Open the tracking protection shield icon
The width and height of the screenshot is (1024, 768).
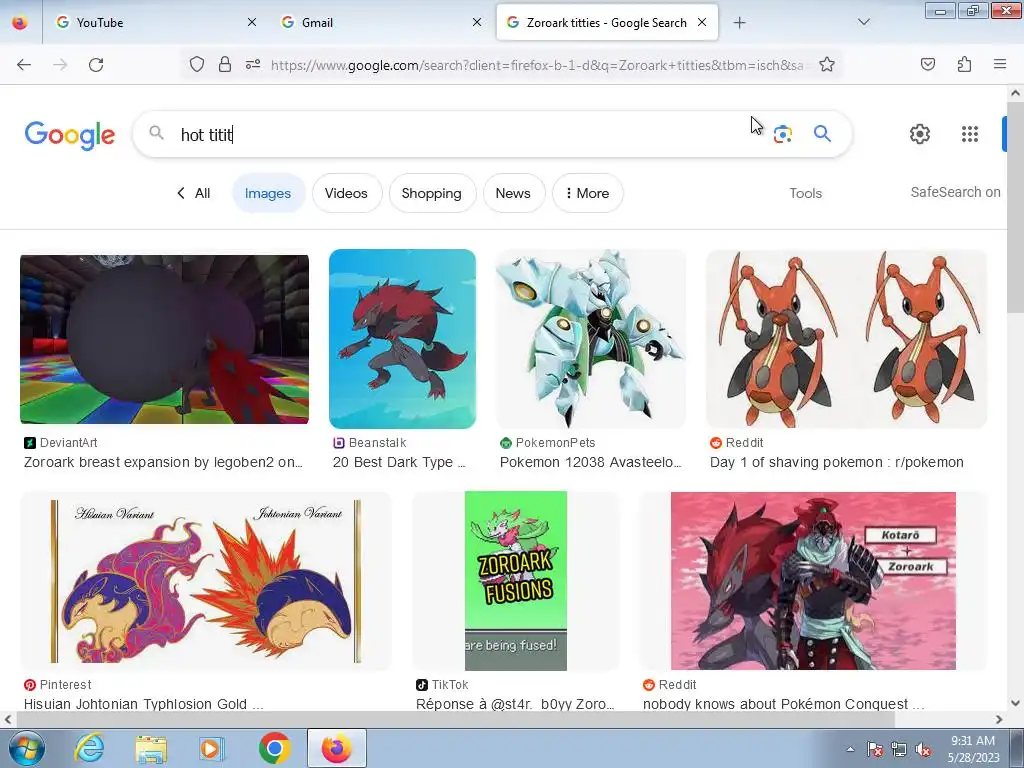(197, 64)
